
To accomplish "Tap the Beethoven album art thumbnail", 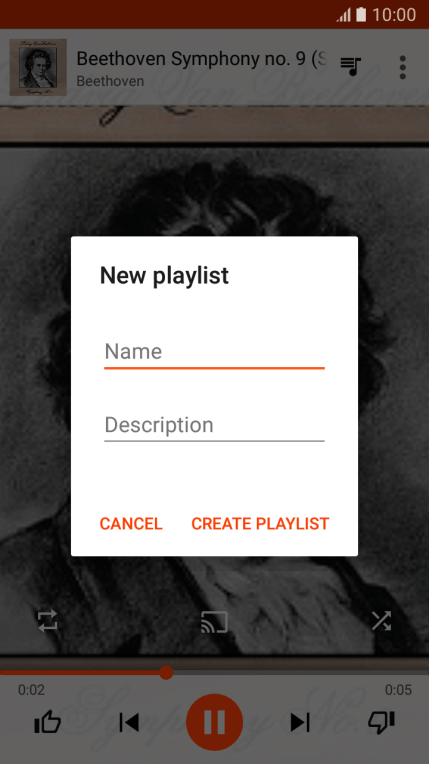I will pos(38,67).
